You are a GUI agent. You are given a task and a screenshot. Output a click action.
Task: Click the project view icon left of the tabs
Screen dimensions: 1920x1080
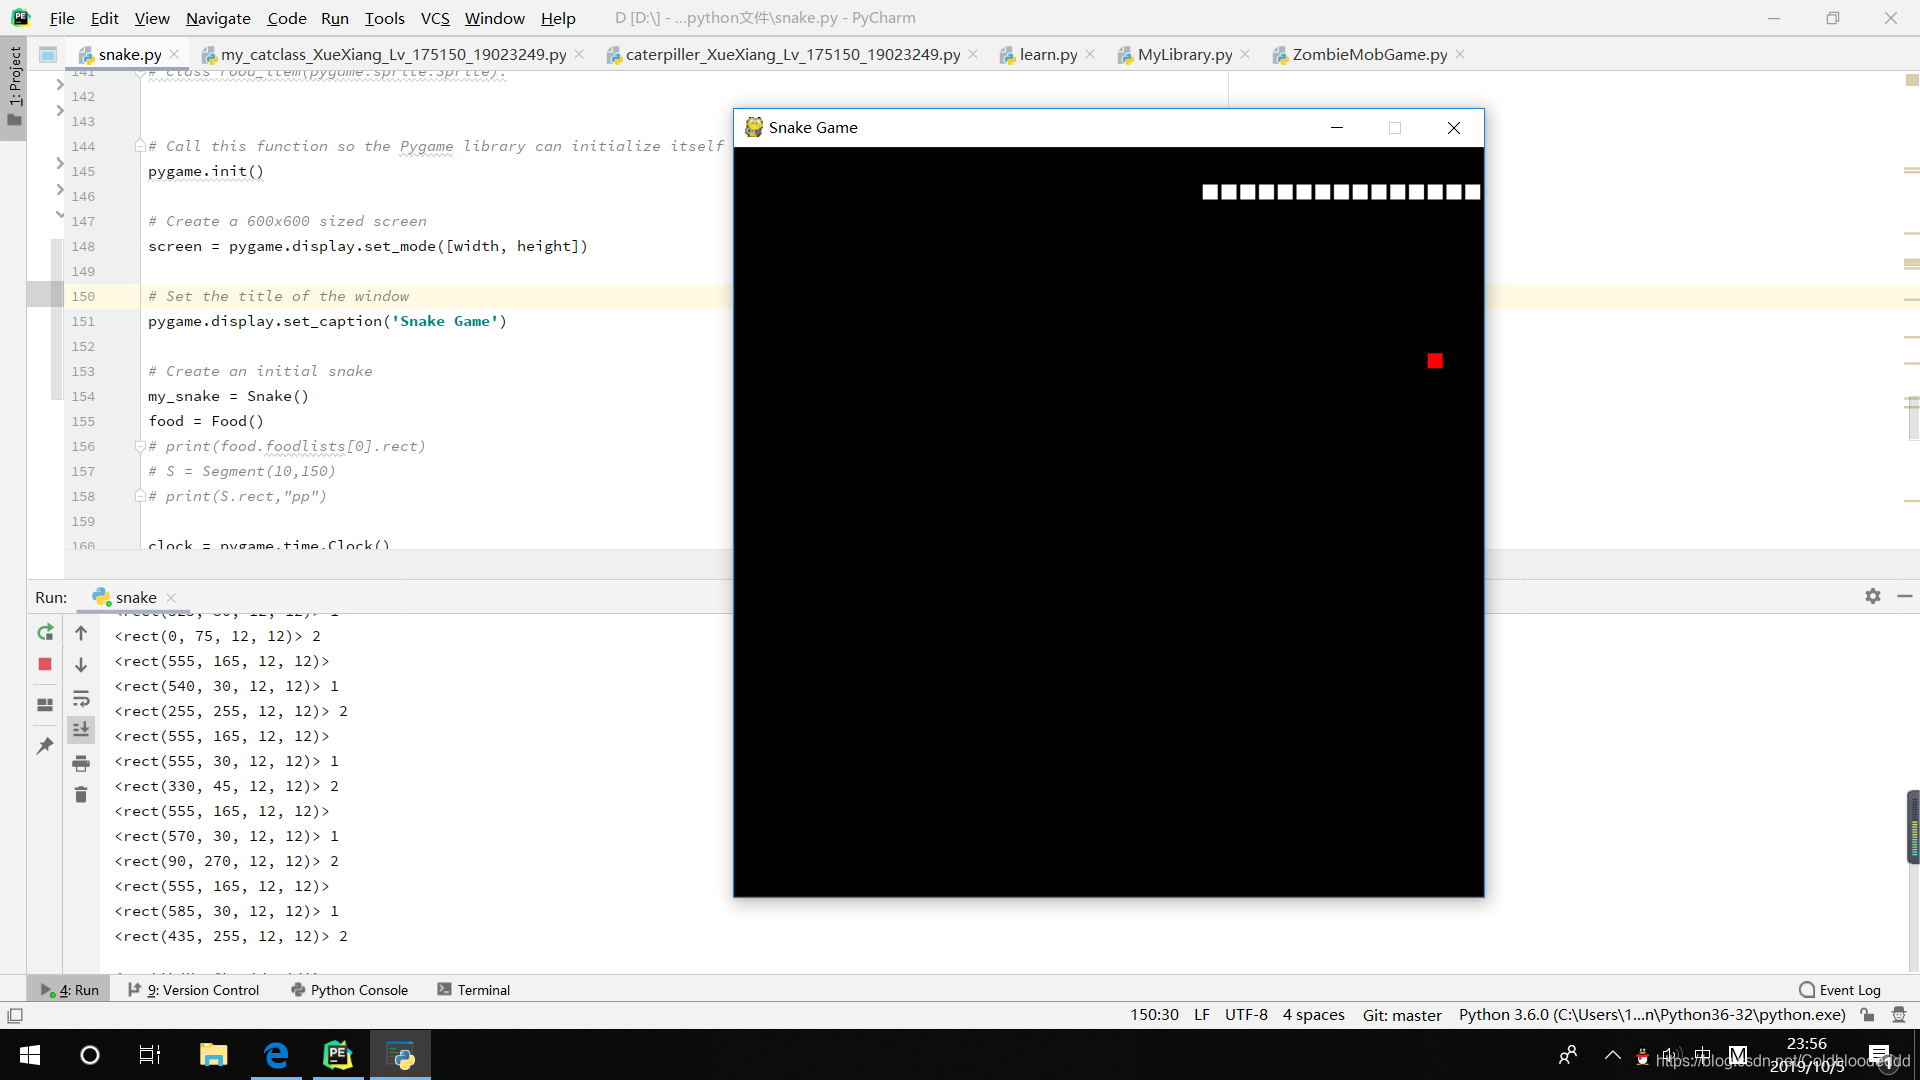point(47,54)
